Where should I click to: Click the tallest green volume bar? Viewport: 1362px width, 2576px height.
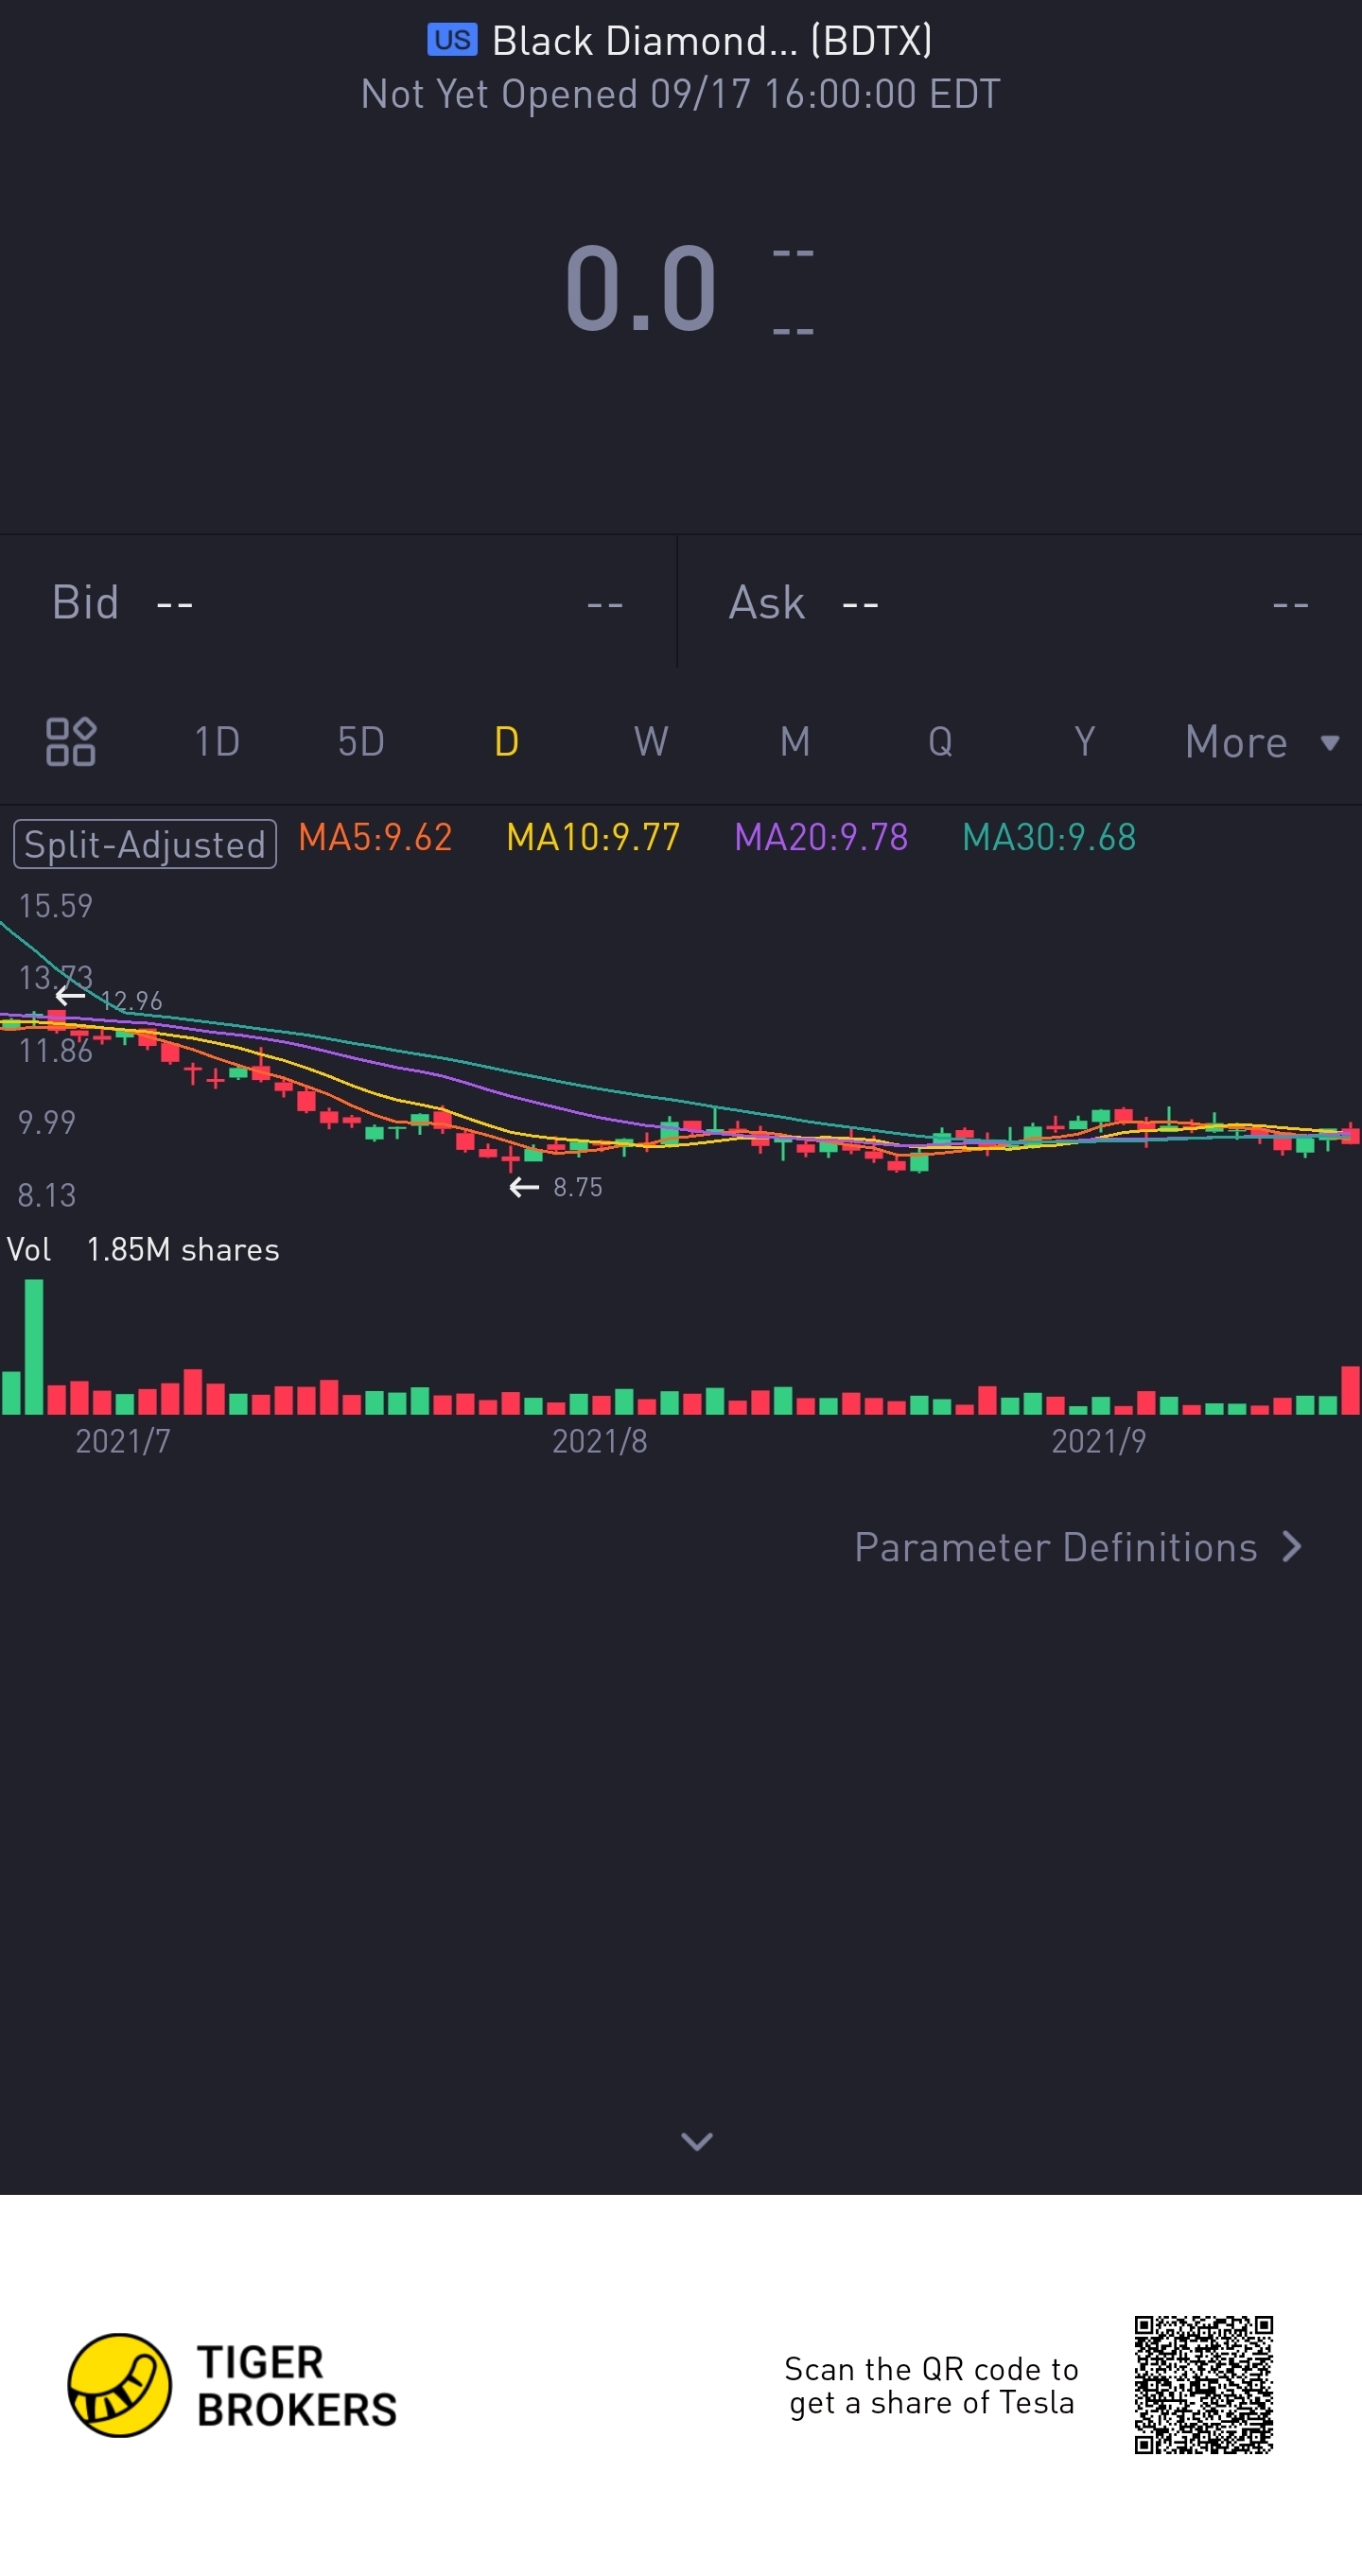34,1347
